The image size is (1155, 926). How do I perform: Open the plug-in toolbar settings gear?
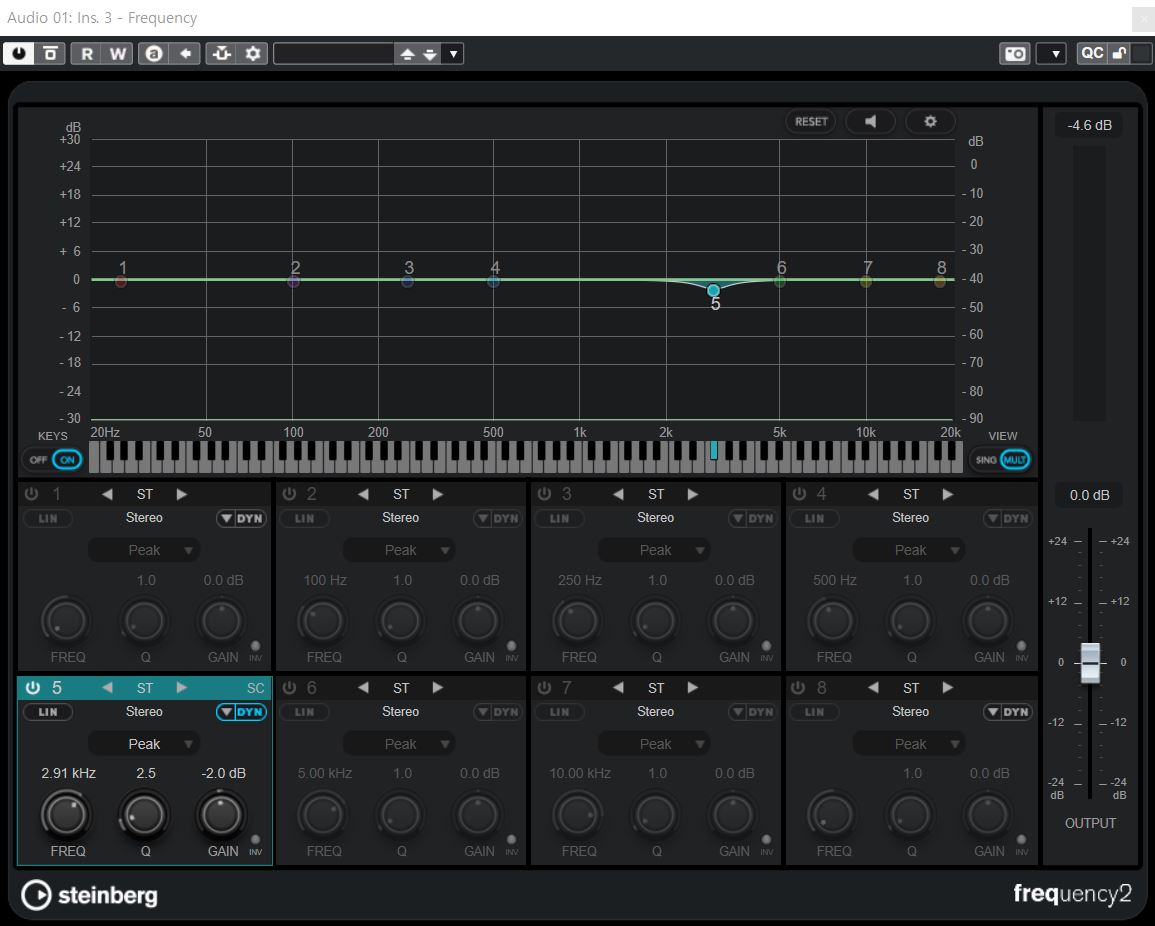[253, 54]
